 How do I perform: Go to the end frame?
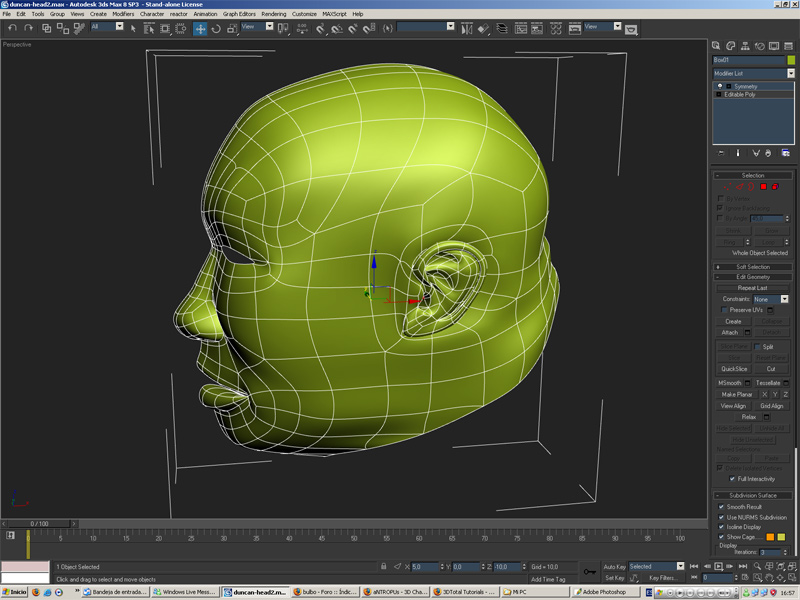tap(743, 566)
